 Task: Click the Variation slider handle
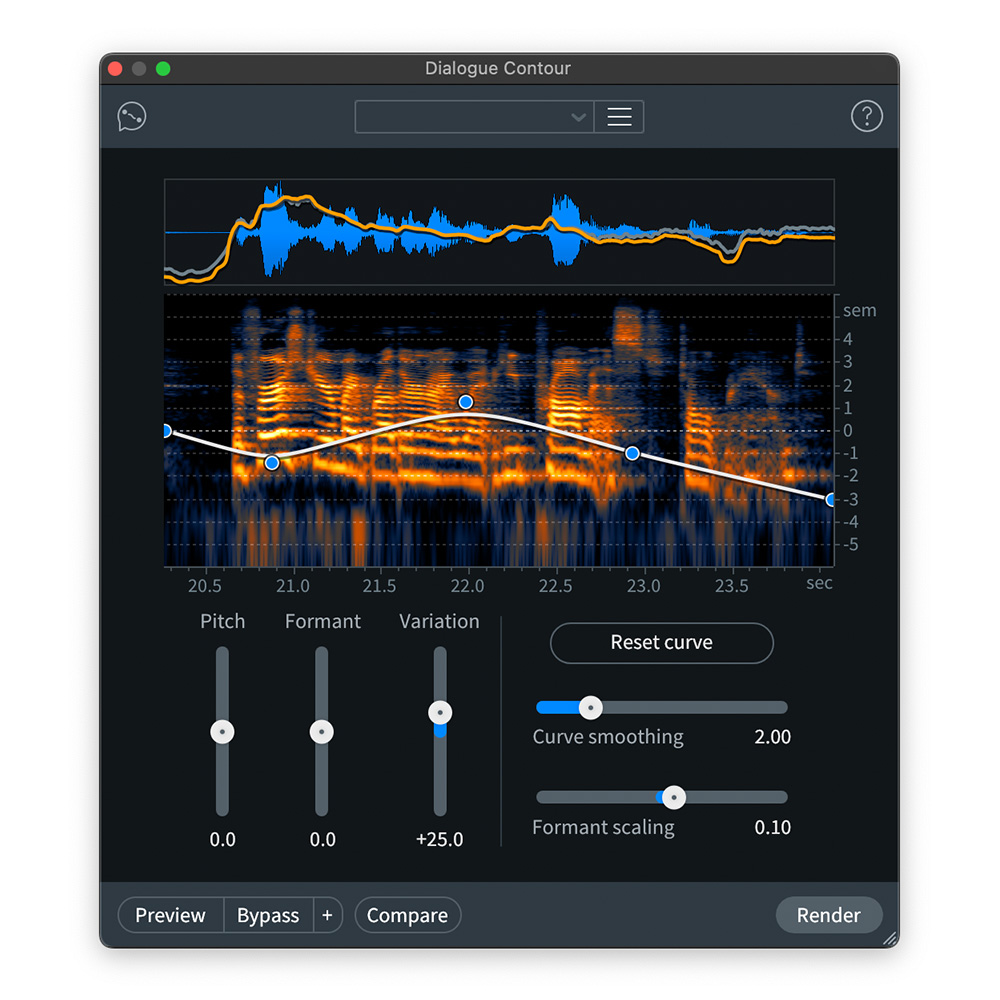tap(440, 712)
